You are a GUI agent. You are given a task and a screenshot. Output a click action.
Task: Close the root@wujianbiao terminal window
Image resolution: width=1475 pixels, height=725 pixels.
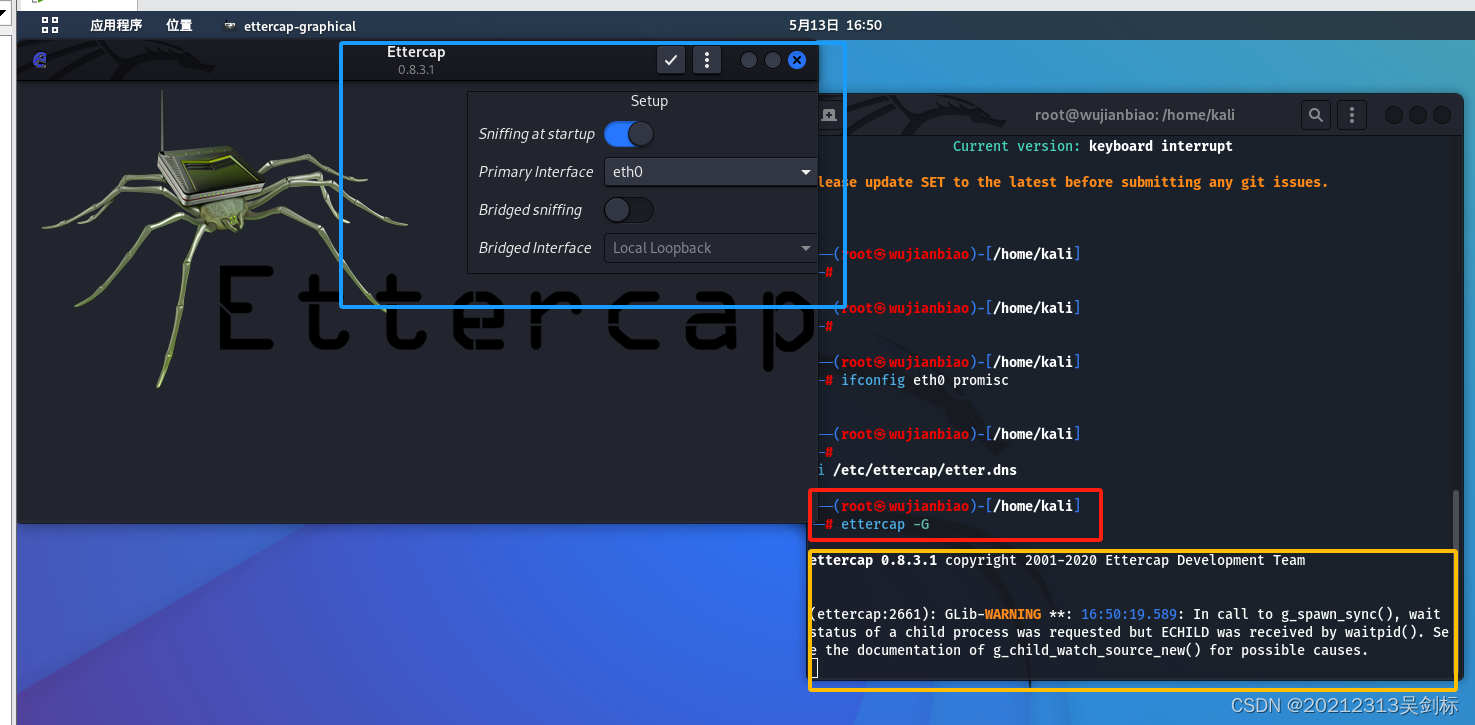coord(1442,115)
